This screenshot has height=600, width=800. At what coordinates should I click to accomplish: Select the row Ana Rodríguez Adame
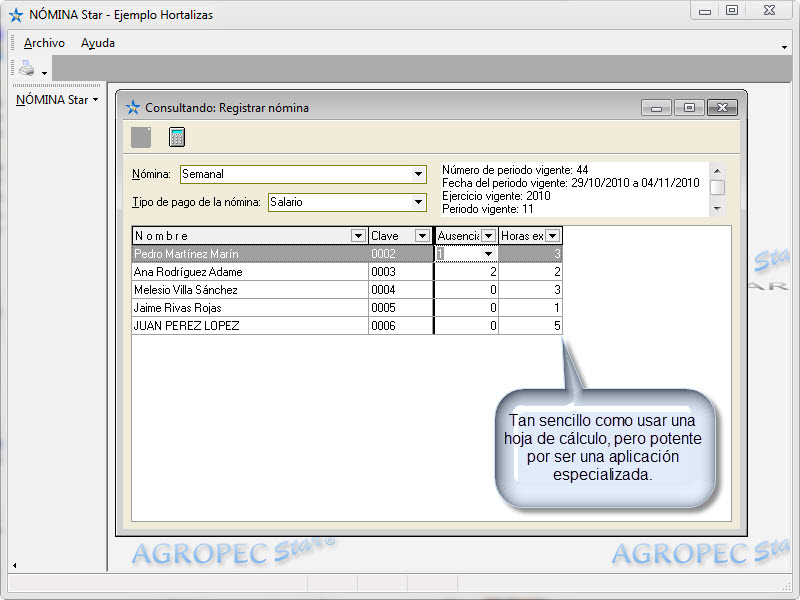347,271
